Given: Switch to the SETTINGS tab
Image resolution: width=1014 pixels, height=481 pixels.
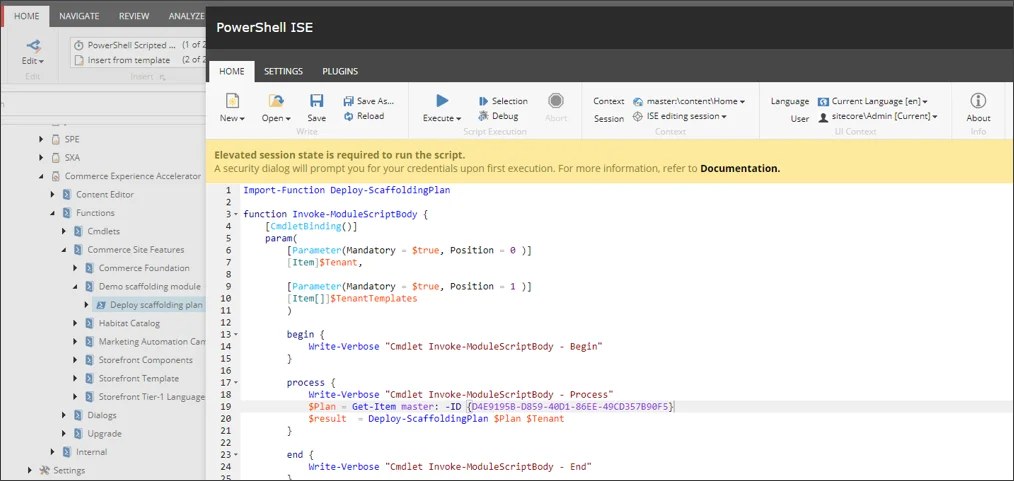Looking at the screenshot, I should tap(284, 71).
